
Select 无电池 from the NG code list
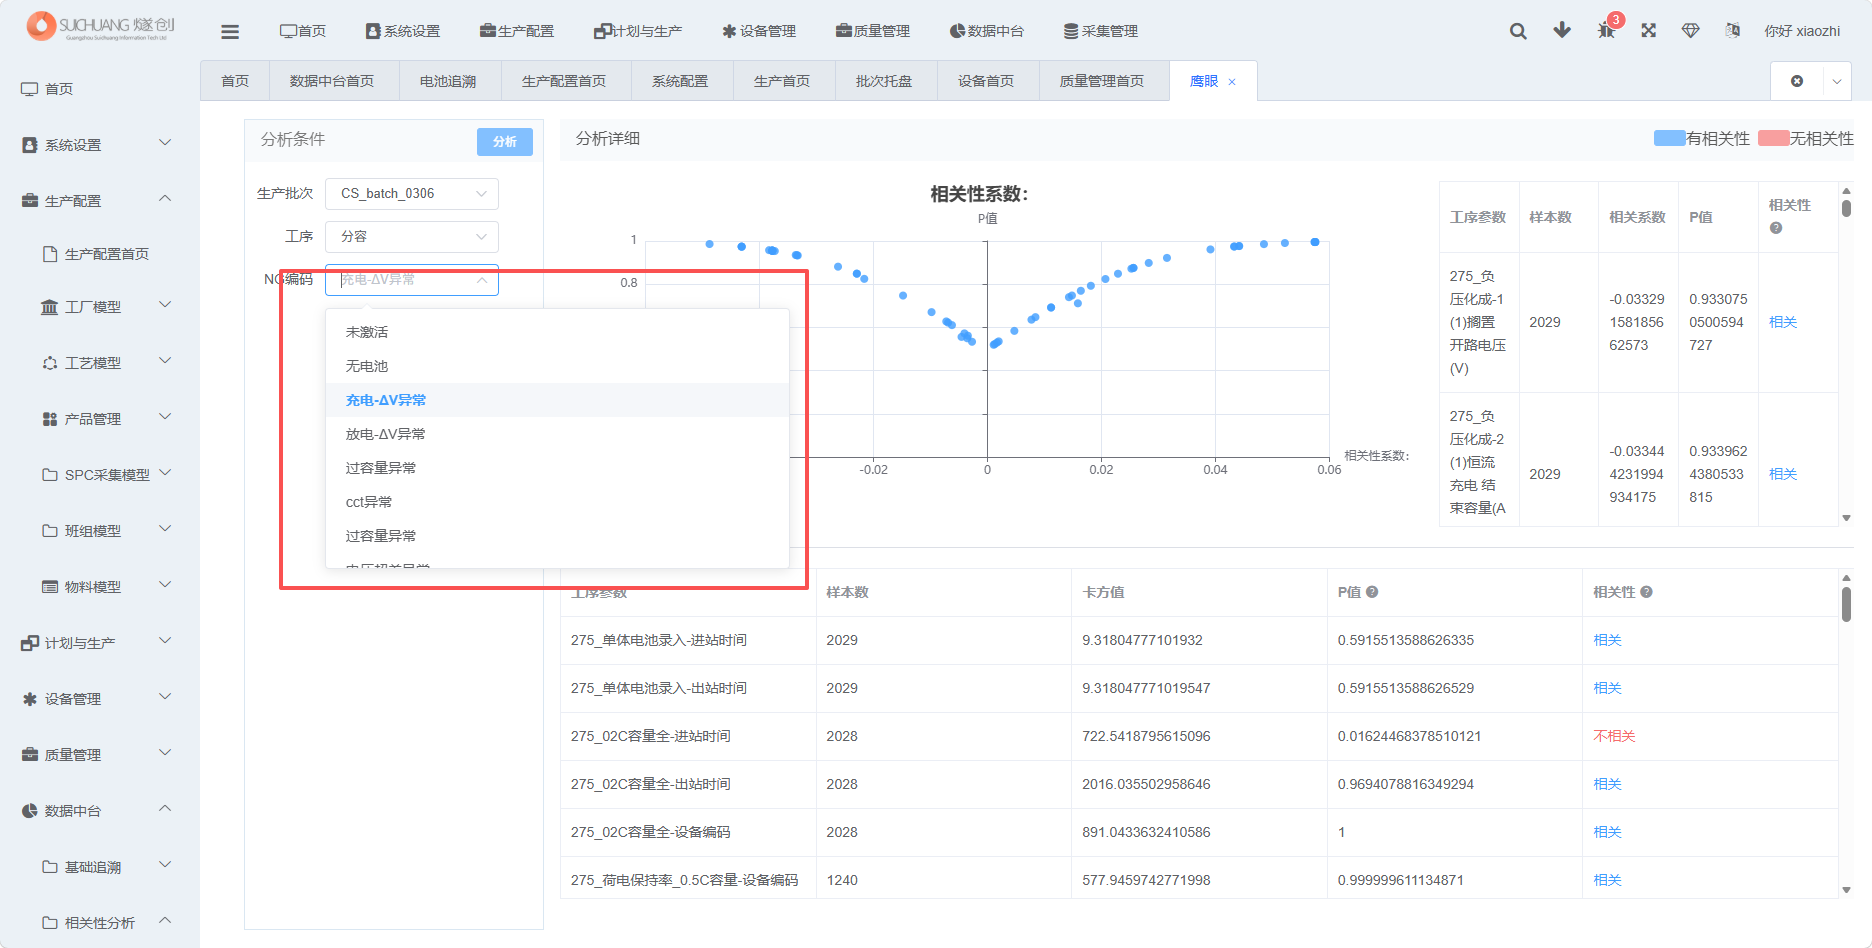(x=557, y=366)
